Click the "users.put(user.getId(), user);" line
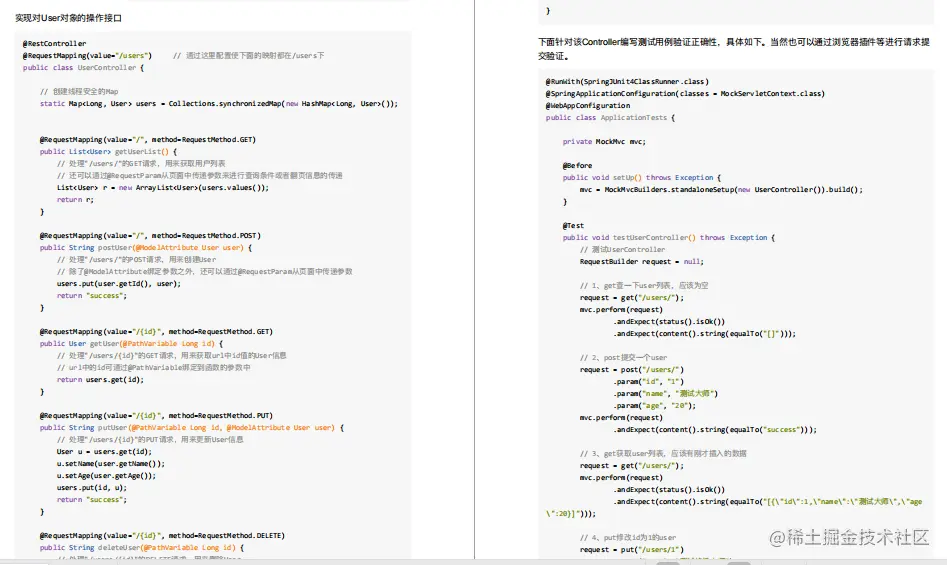This screenshot has width=947, height=565. click(119, 284)
